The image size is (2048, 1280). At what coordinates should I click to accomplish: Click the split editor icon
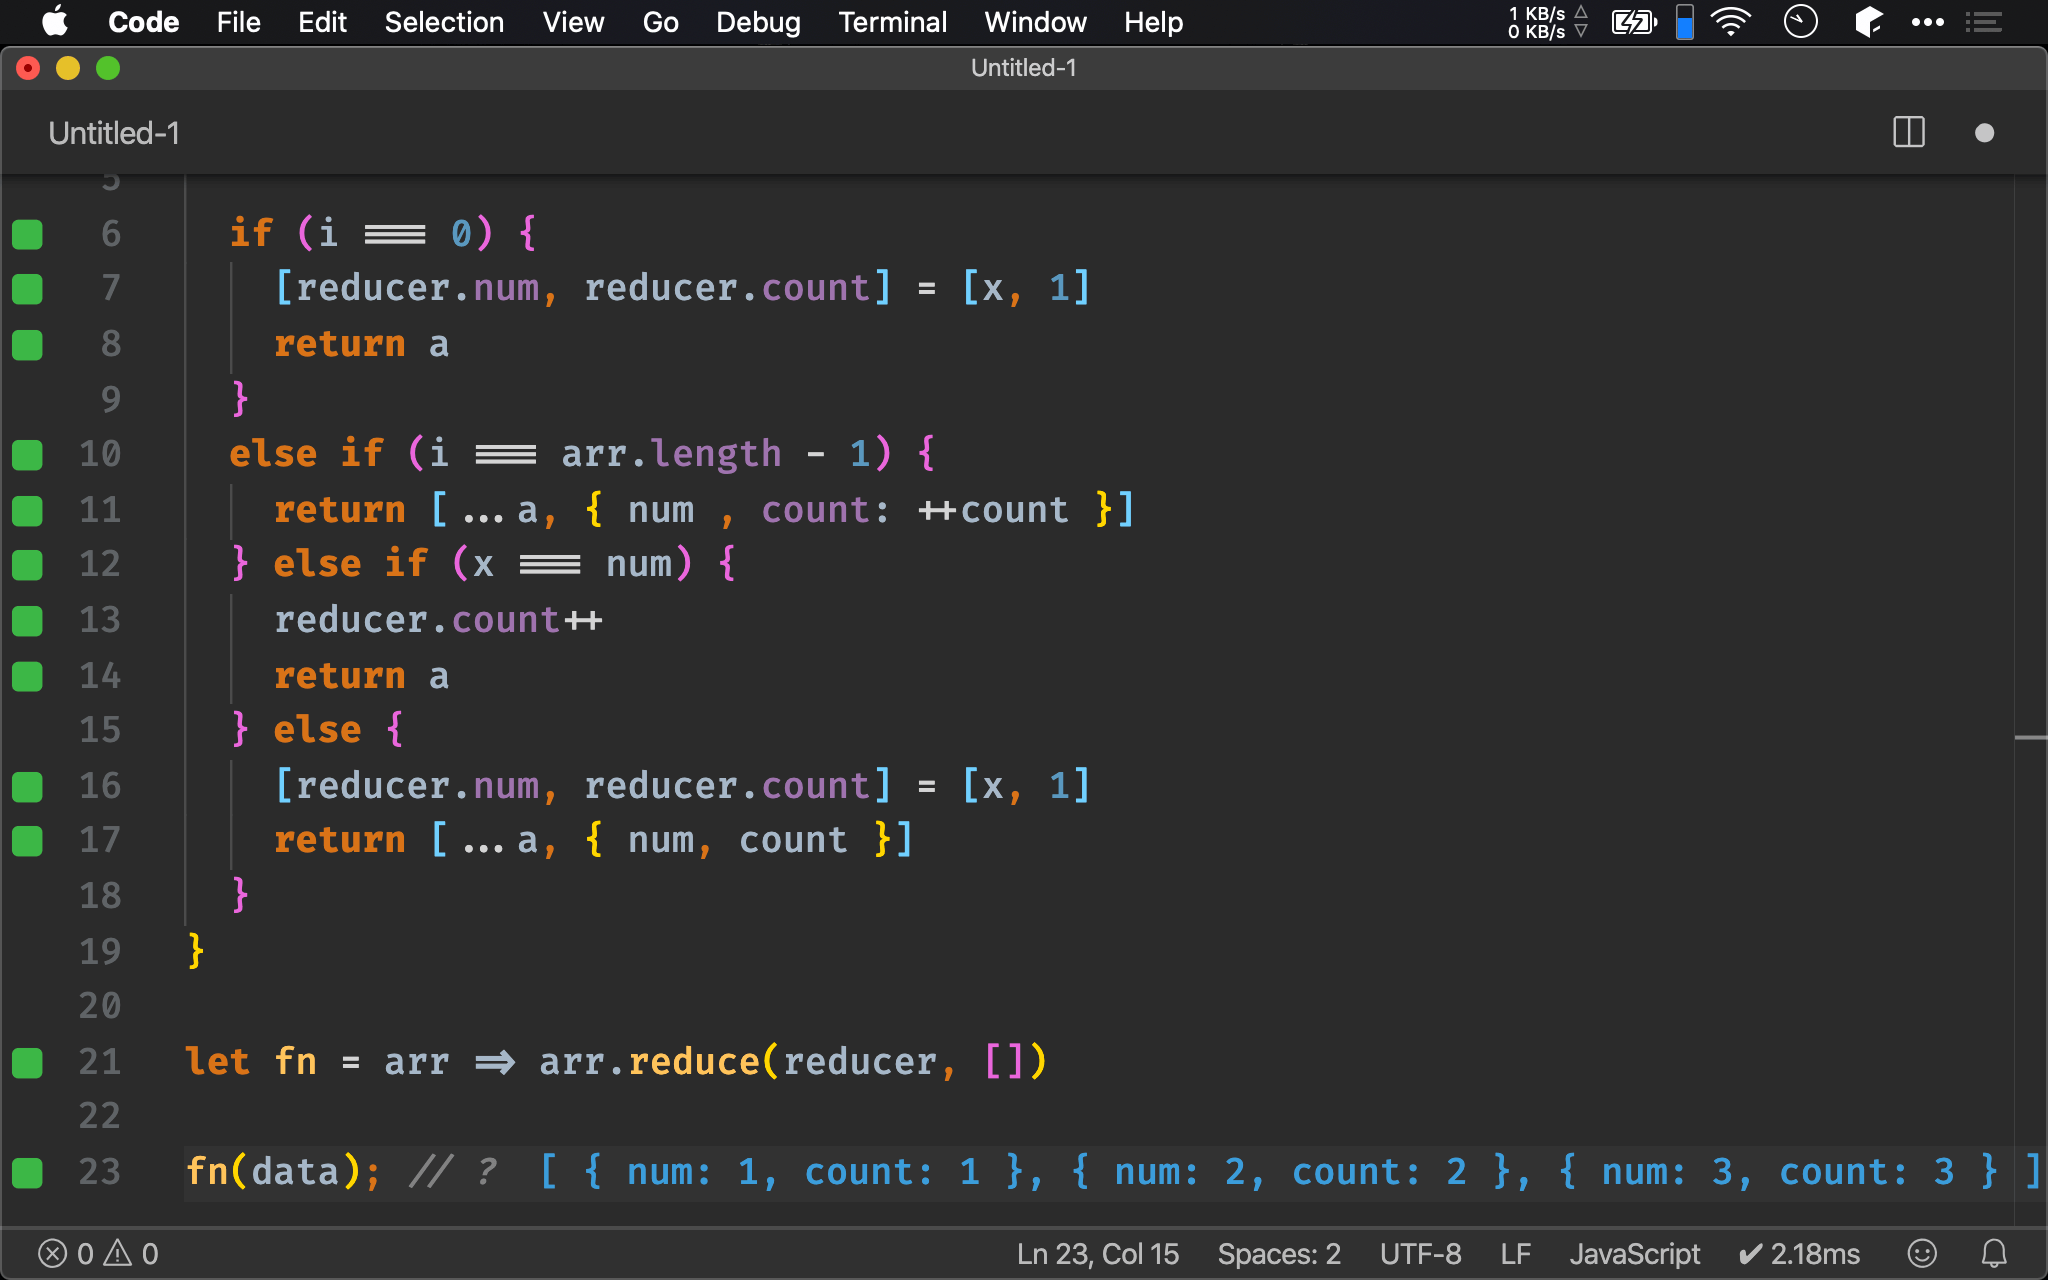(x=1908, y=133)
